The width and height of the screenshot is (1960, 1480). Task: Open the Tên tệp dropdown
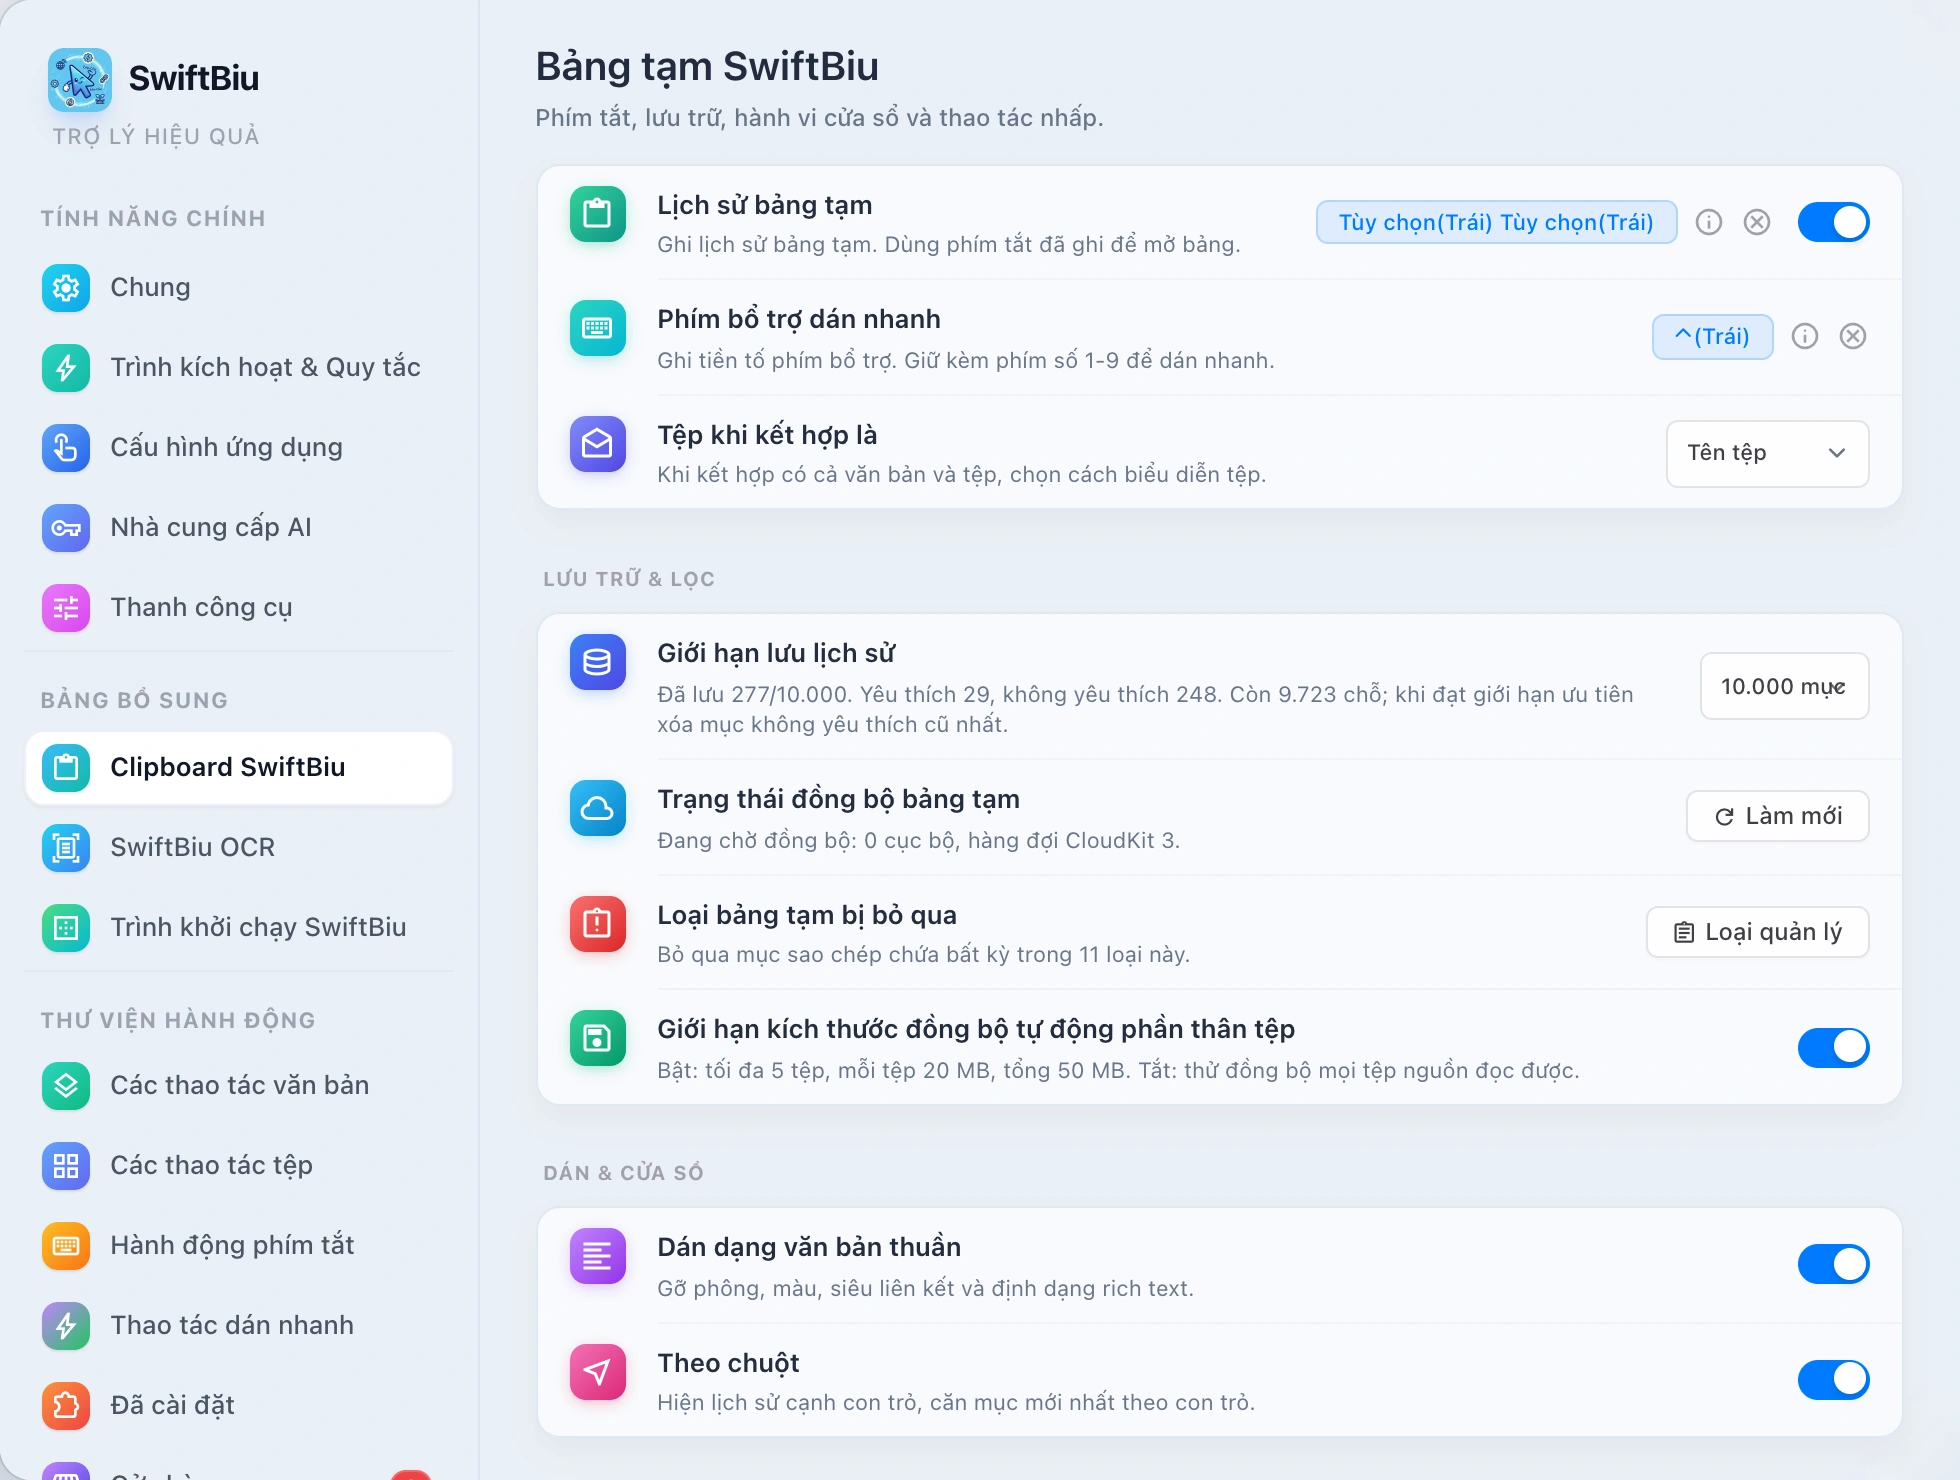[x=1768, y=454]
